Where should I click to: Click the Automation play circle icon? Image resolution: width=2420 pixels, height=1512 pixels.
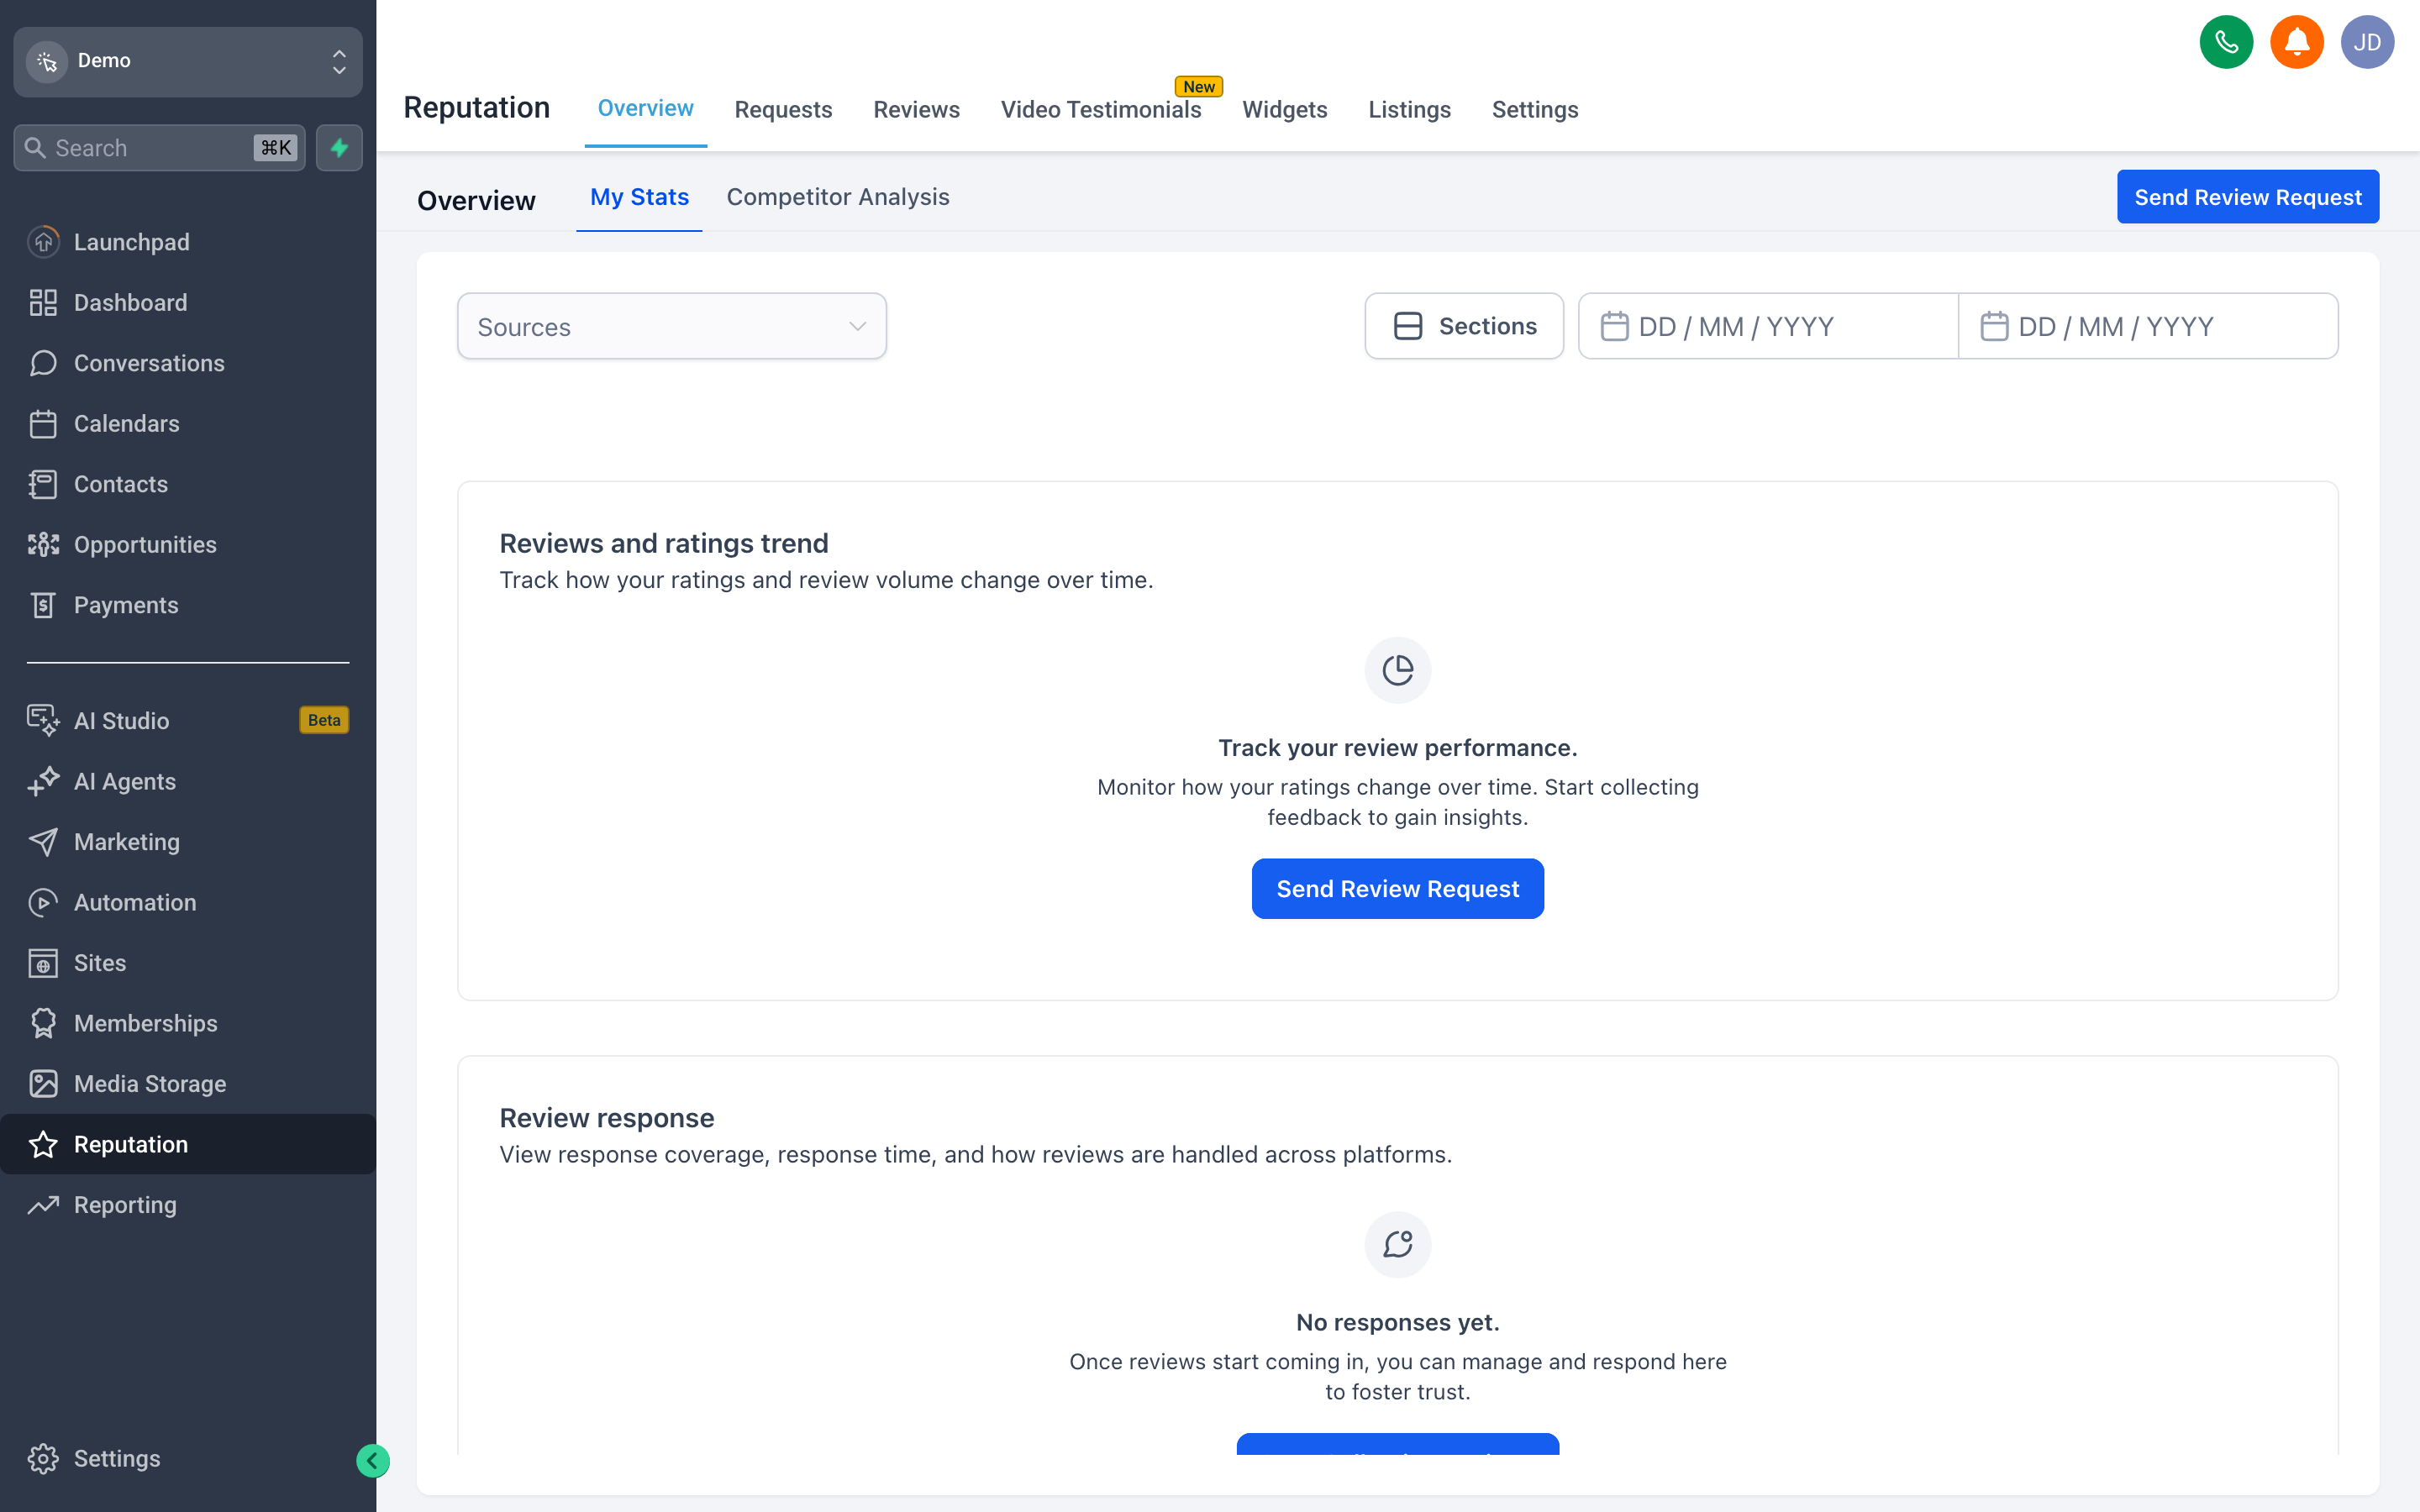pos(43,902)
